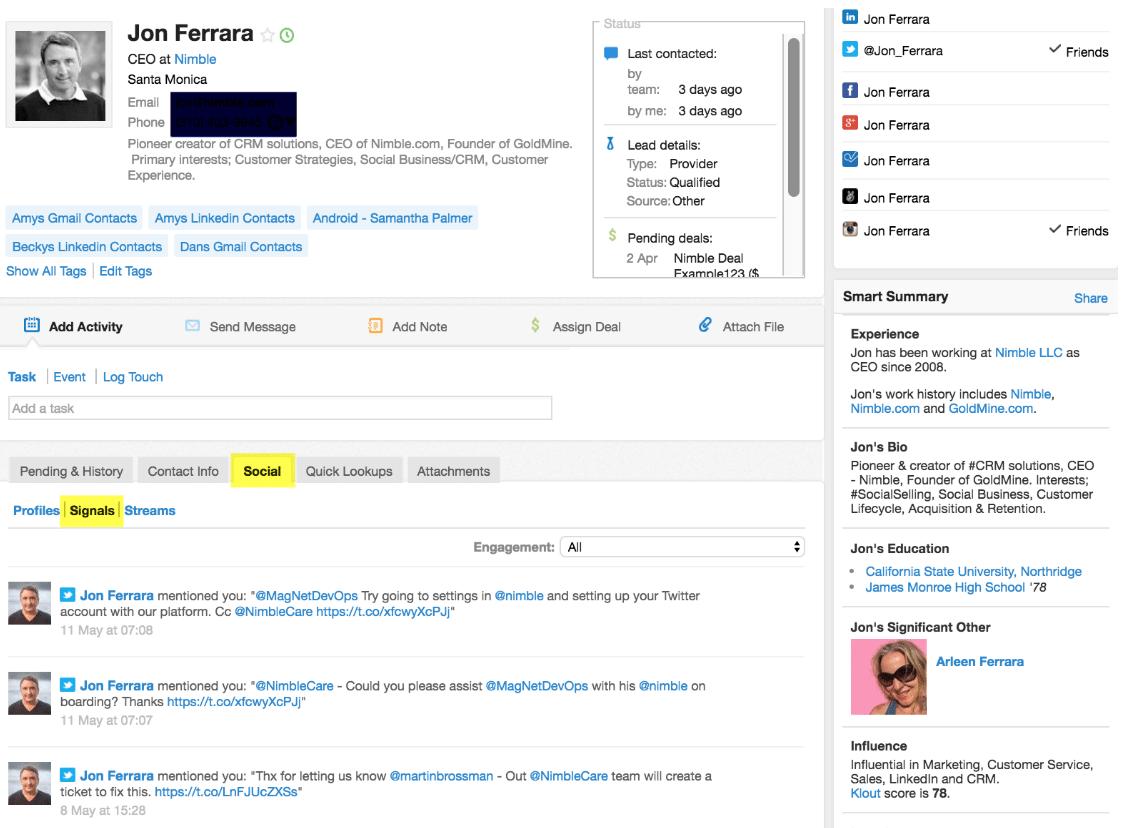Click the Assign Deal dollar icon
This screenshot has height=828, width=1142.
pyautogui.click(x=535, y=325)
